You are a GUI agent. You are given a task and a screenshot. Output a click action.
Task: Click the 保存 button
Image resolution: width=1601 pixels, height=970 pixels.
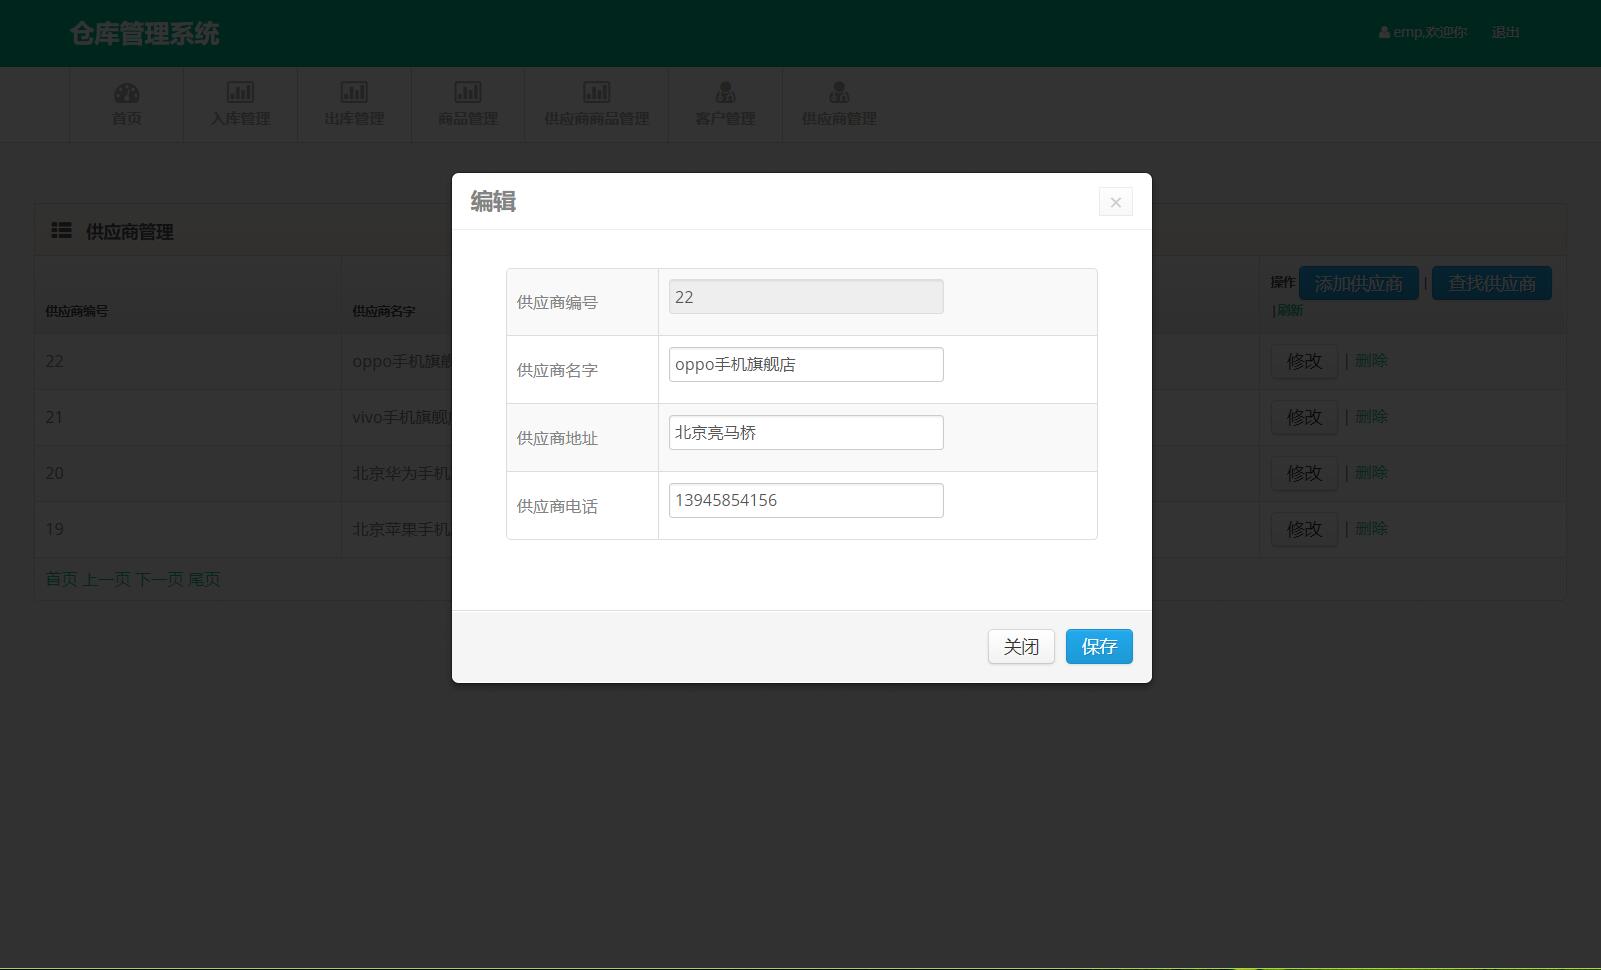coord(1099,646)
